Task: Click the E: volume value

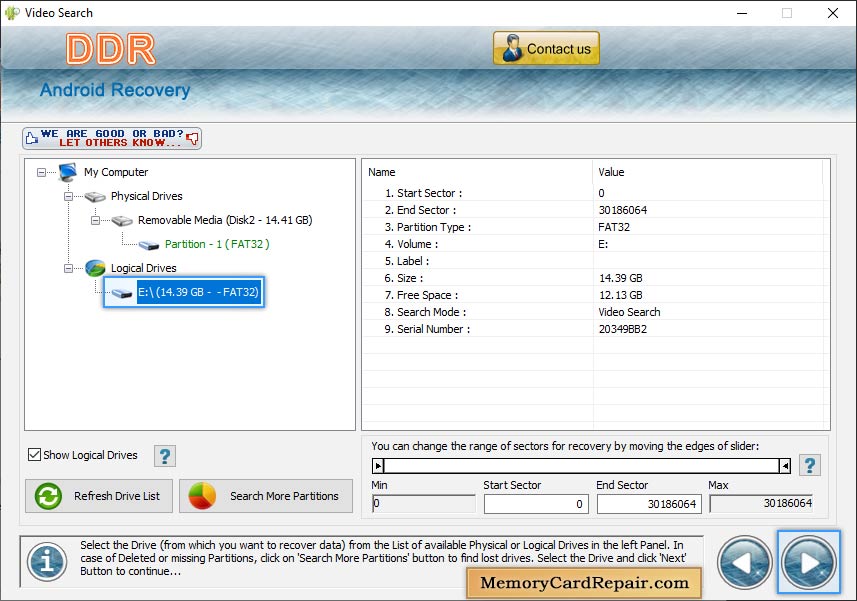Action: point(603,244)
